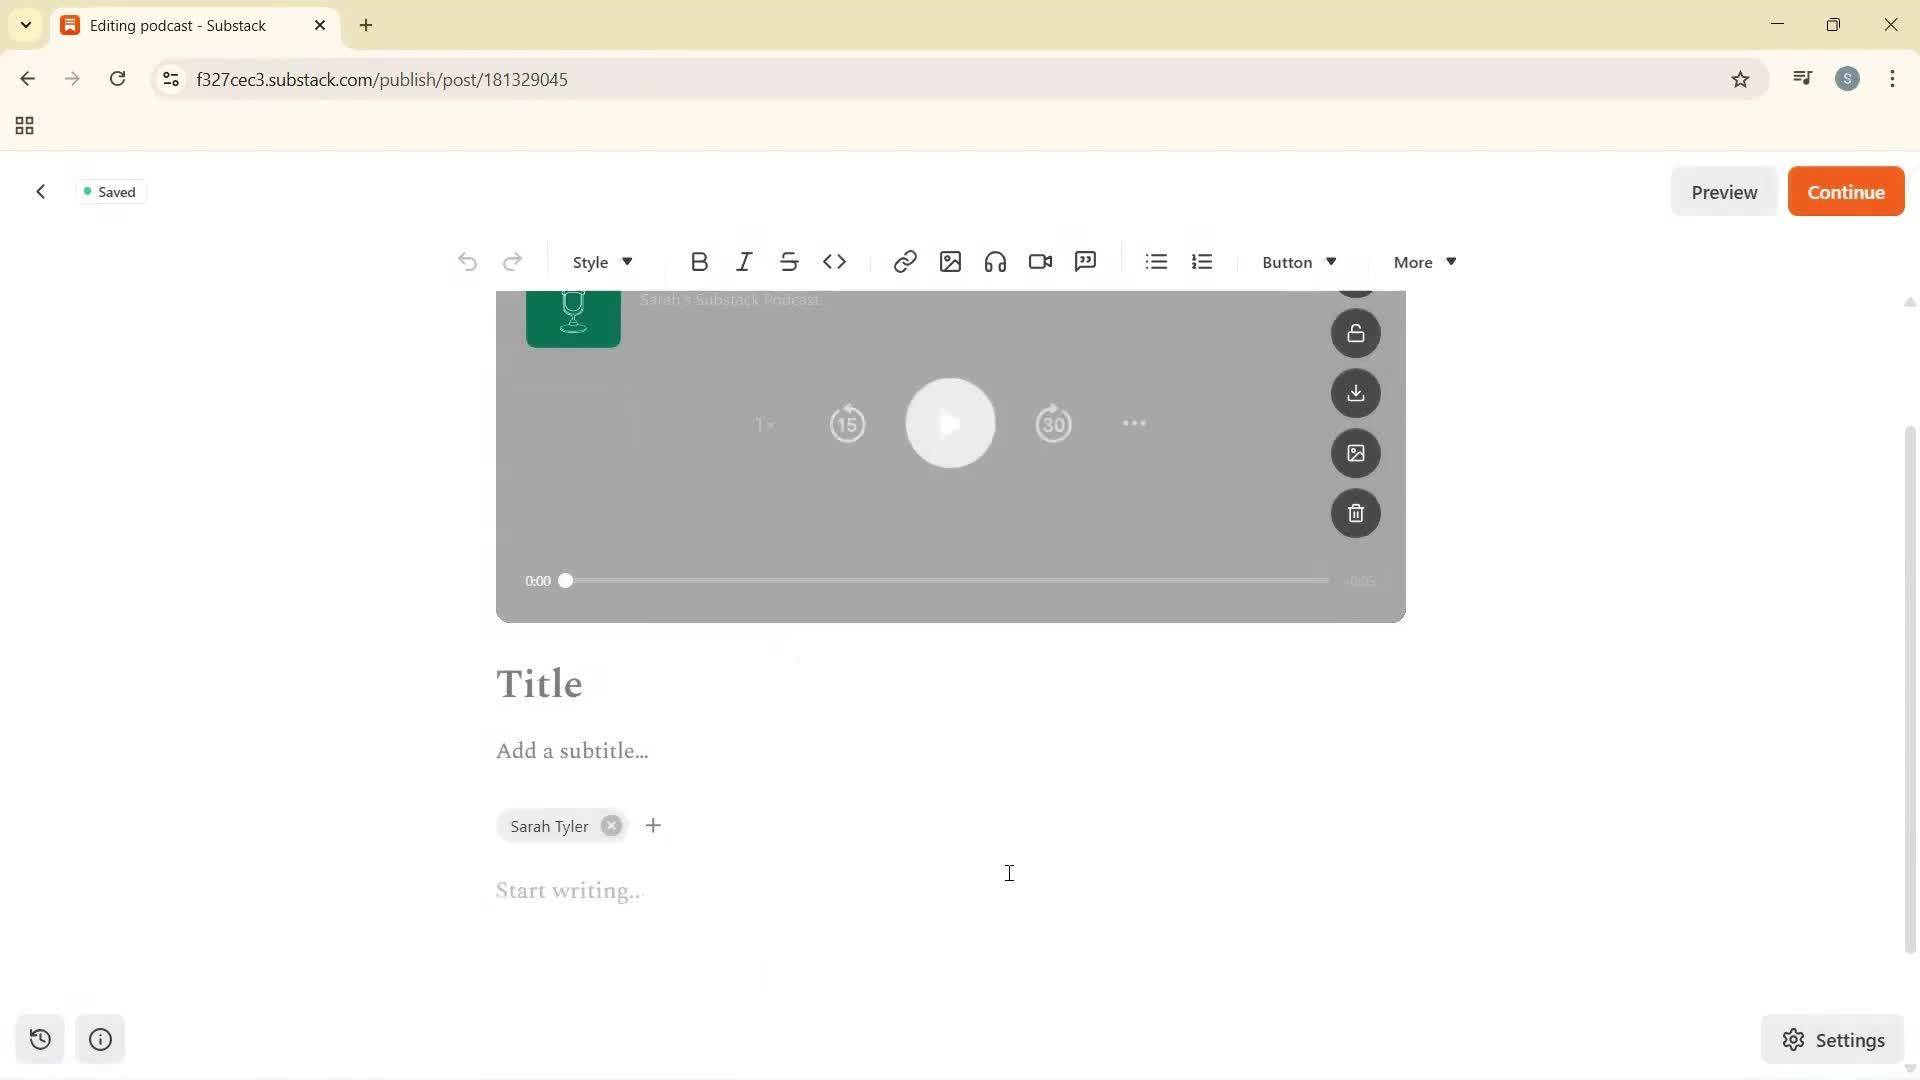Viewport: 1920px width, 1080px height.
Task: Add a hyperlink to the post
Action: point(904,261)
